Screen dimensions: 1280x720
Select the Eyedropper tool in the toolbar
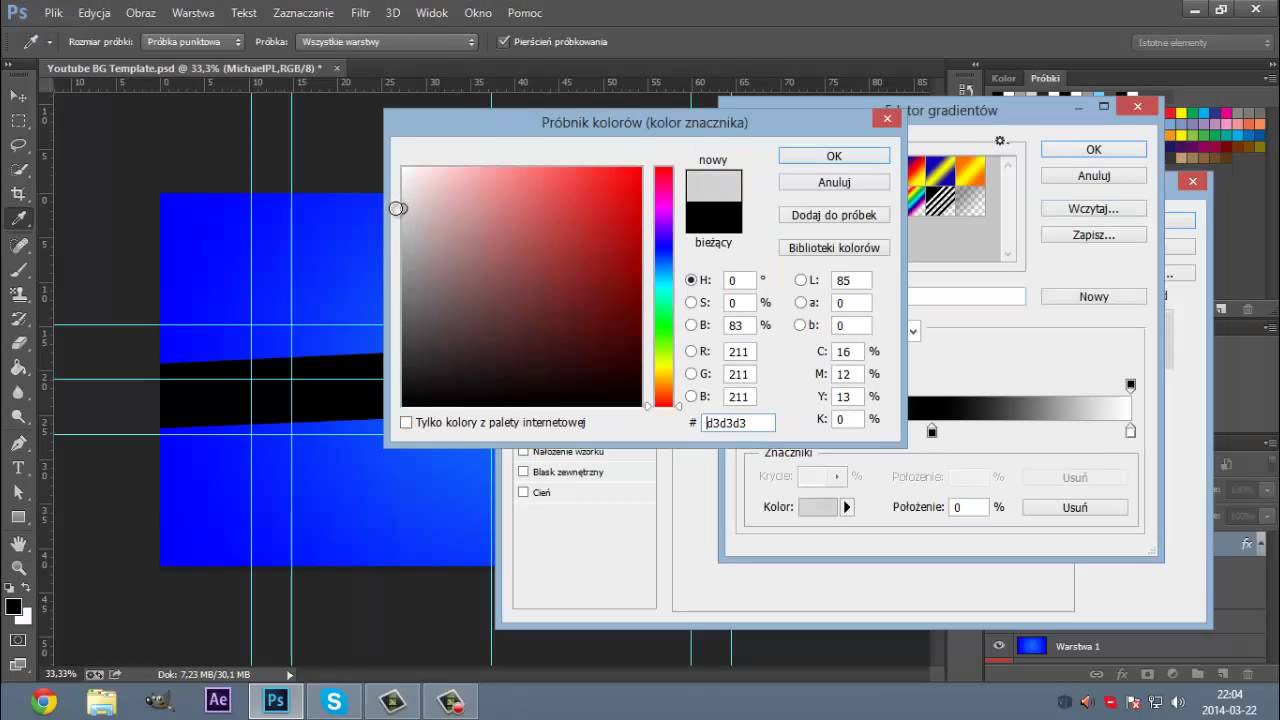click(x=18, y=219)
